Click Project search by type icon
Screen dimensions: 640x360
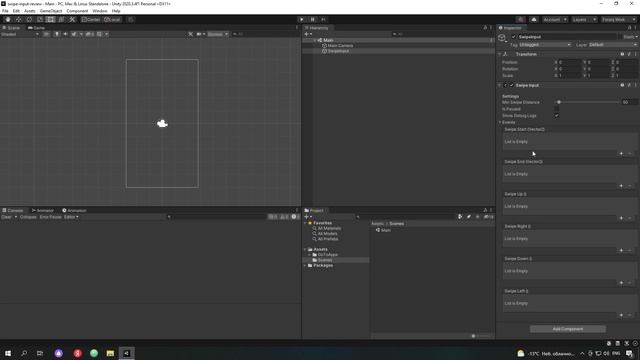[x=460, y=217]
